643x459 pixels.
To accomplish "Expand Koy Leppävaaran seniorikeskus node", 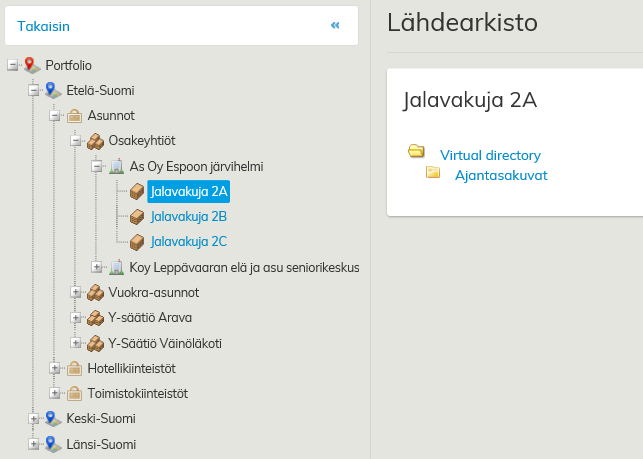I will (96, 267).
